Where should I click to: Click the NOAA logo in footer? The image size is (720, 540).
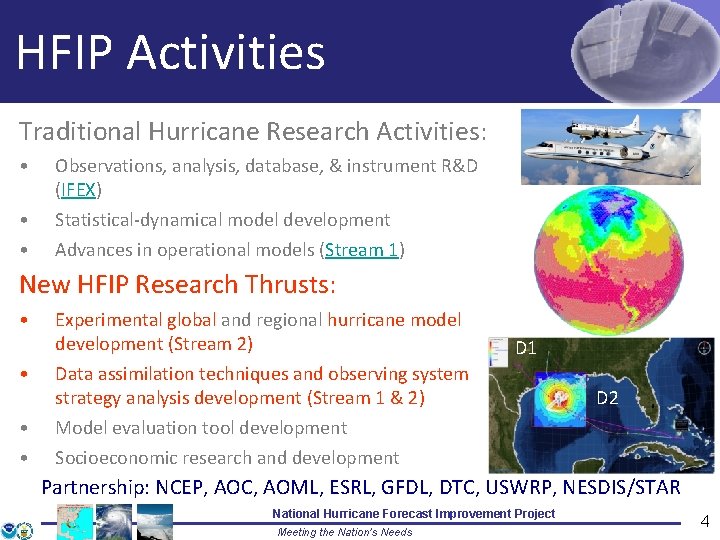[x=8, y=530]
